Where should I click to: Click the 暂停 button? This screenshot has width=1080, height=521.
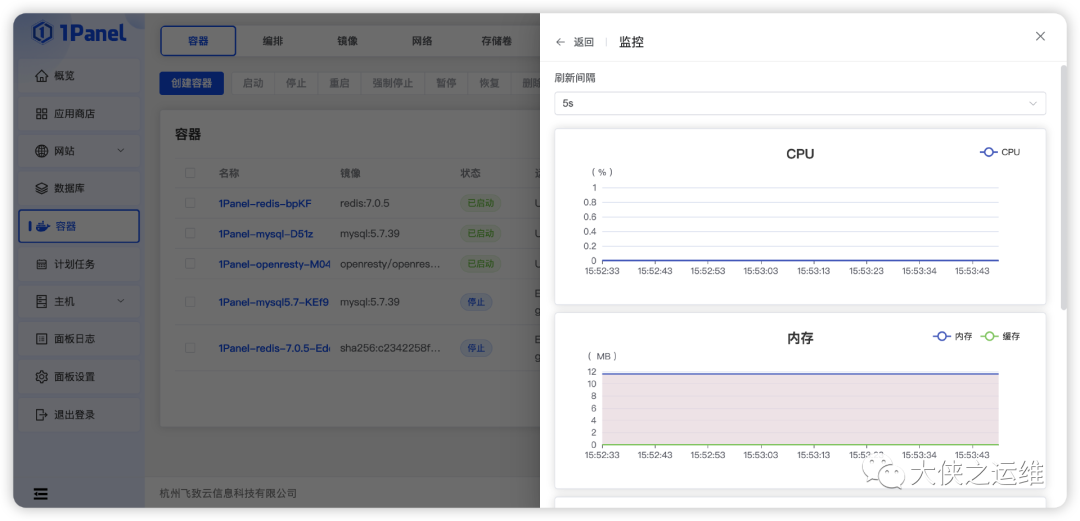446,83
